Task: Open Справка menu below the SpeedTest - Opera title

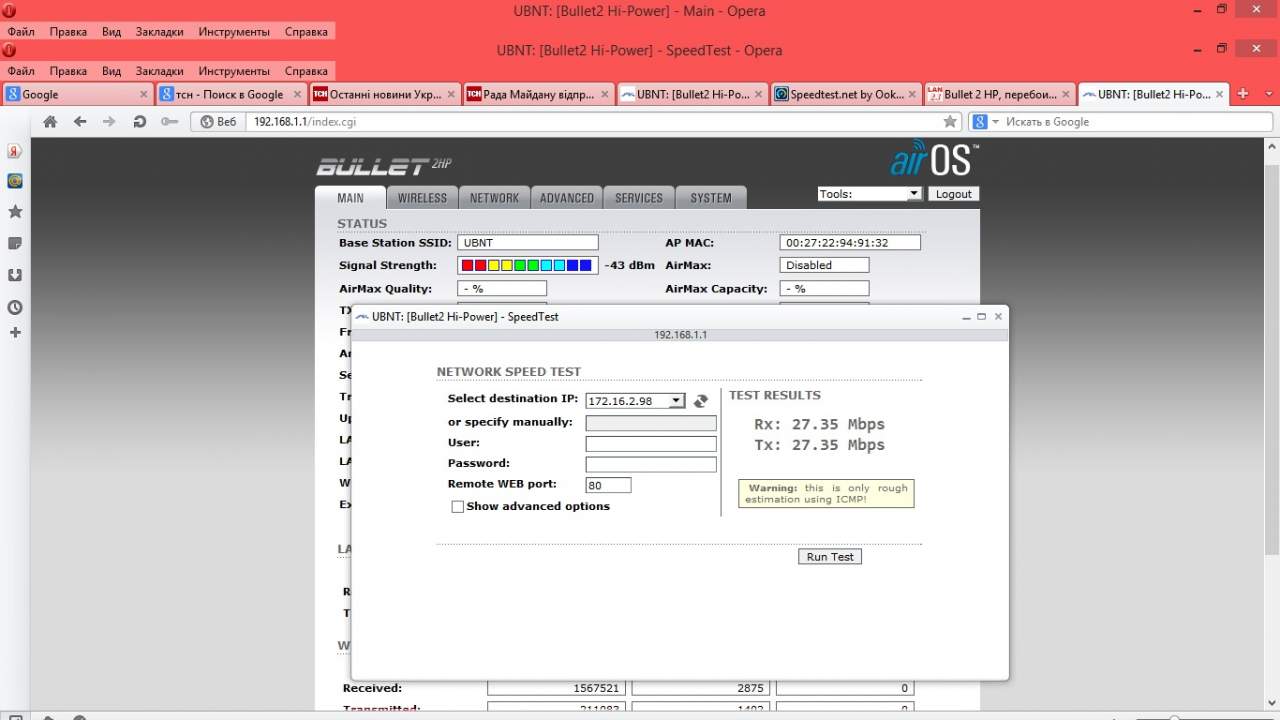Action: [x=306, y=71]
